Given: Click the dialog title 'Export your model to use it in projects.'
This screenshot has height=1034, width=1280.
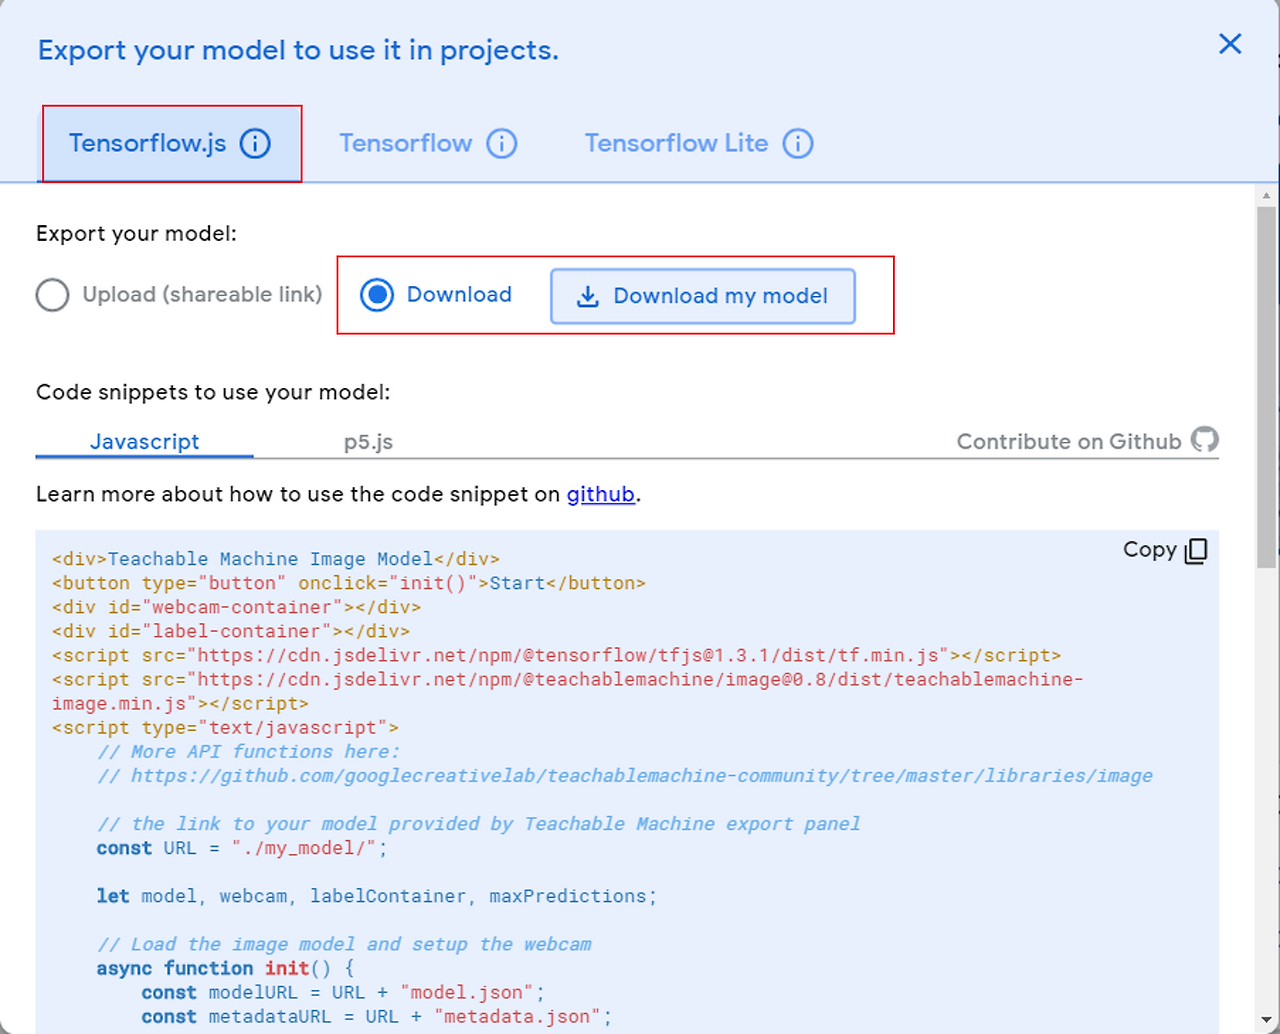Looking at the screenshot, I should (298, 50).
